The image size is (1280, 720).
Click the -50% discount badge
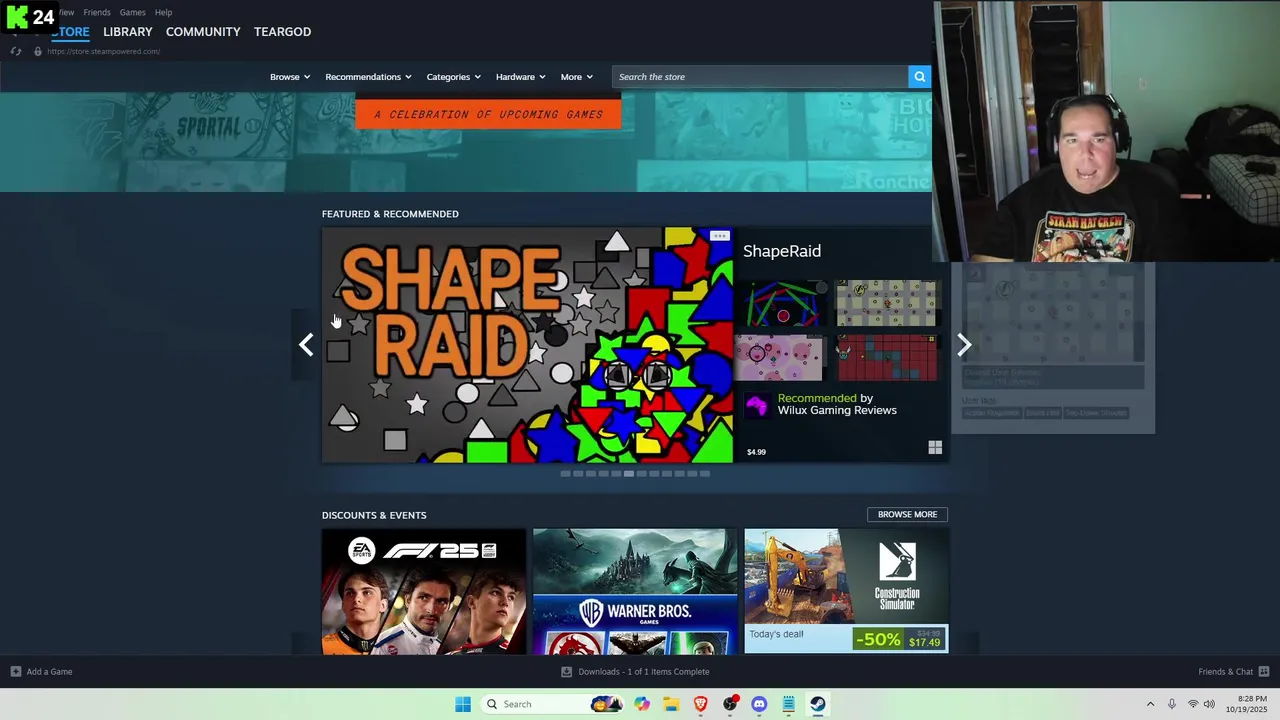[x=878, y=639]
